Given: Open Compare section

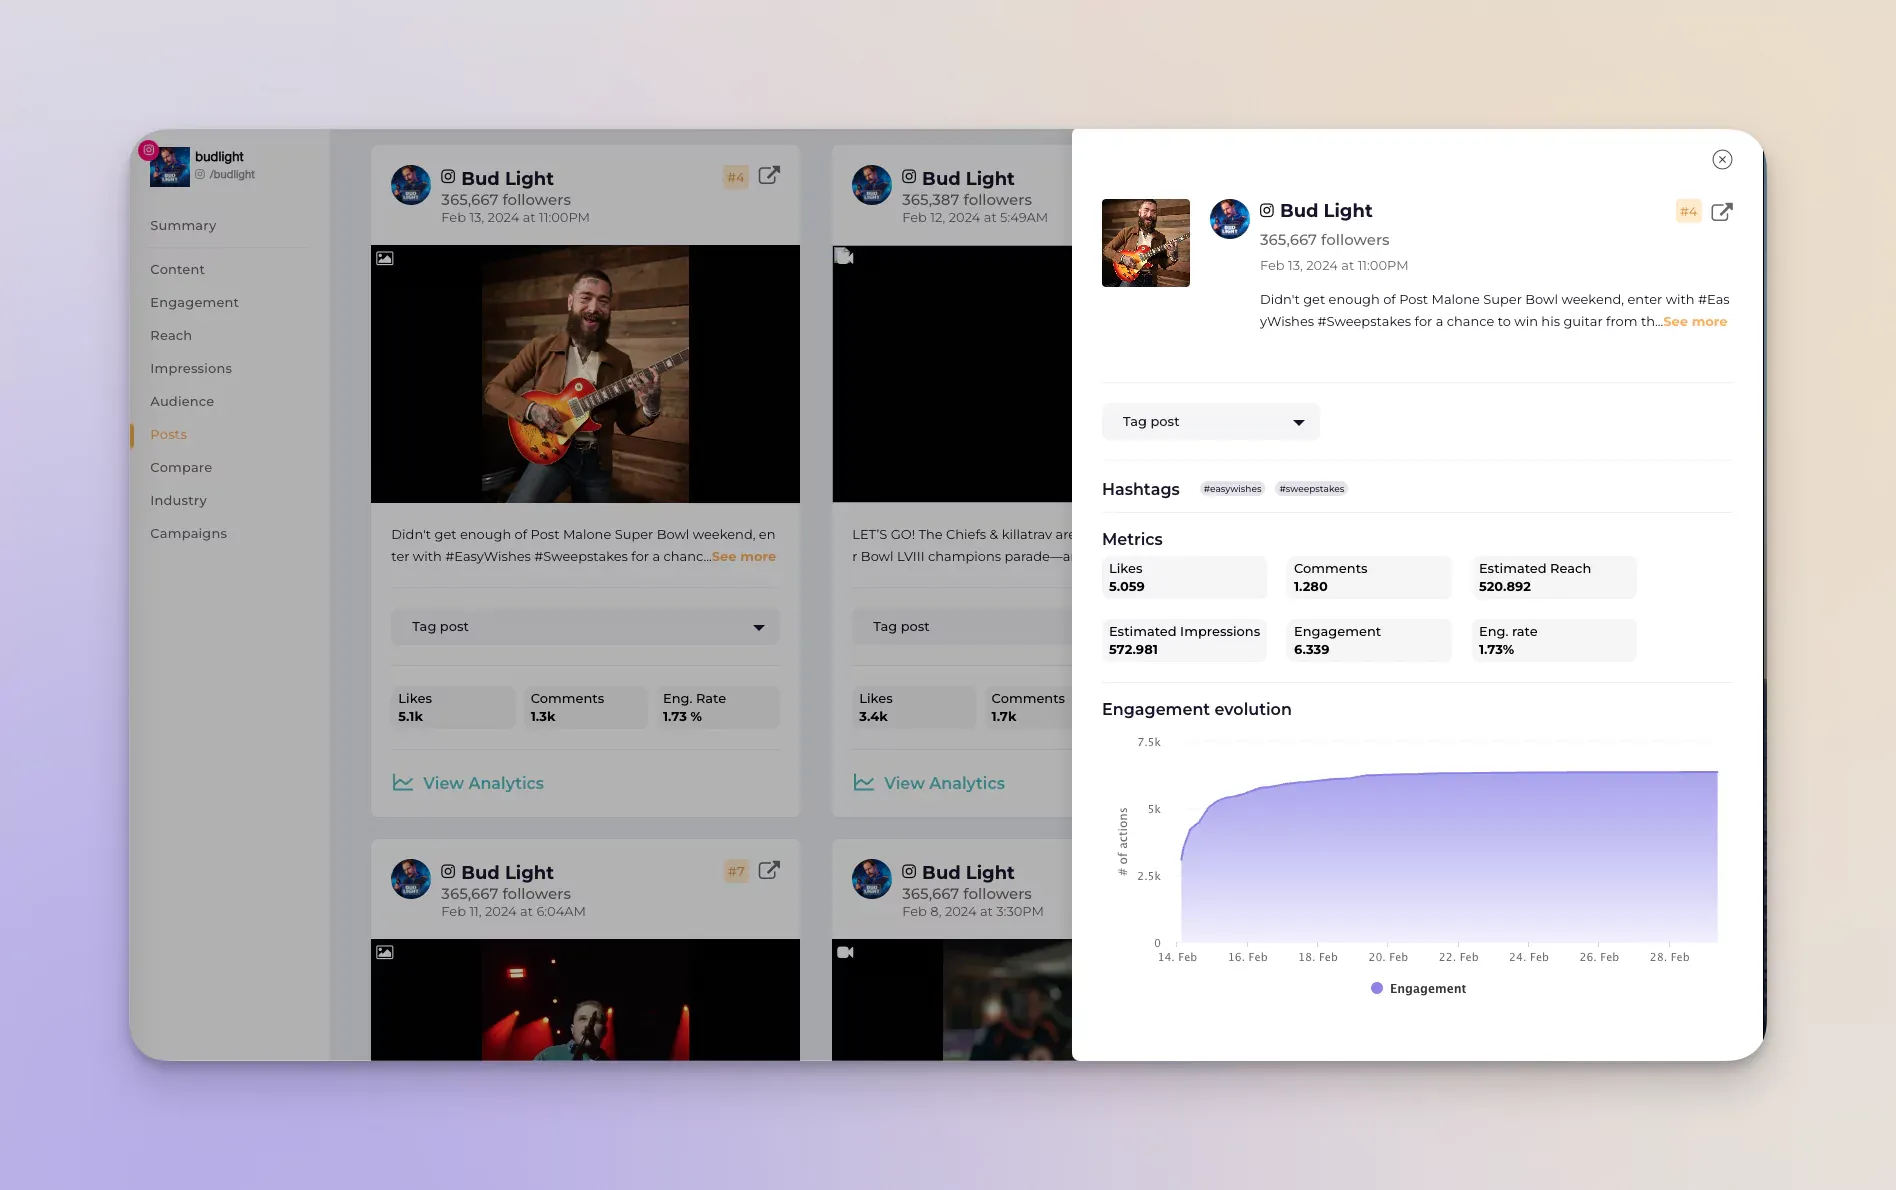Looking at the screenshot, I should click(181, 468).
